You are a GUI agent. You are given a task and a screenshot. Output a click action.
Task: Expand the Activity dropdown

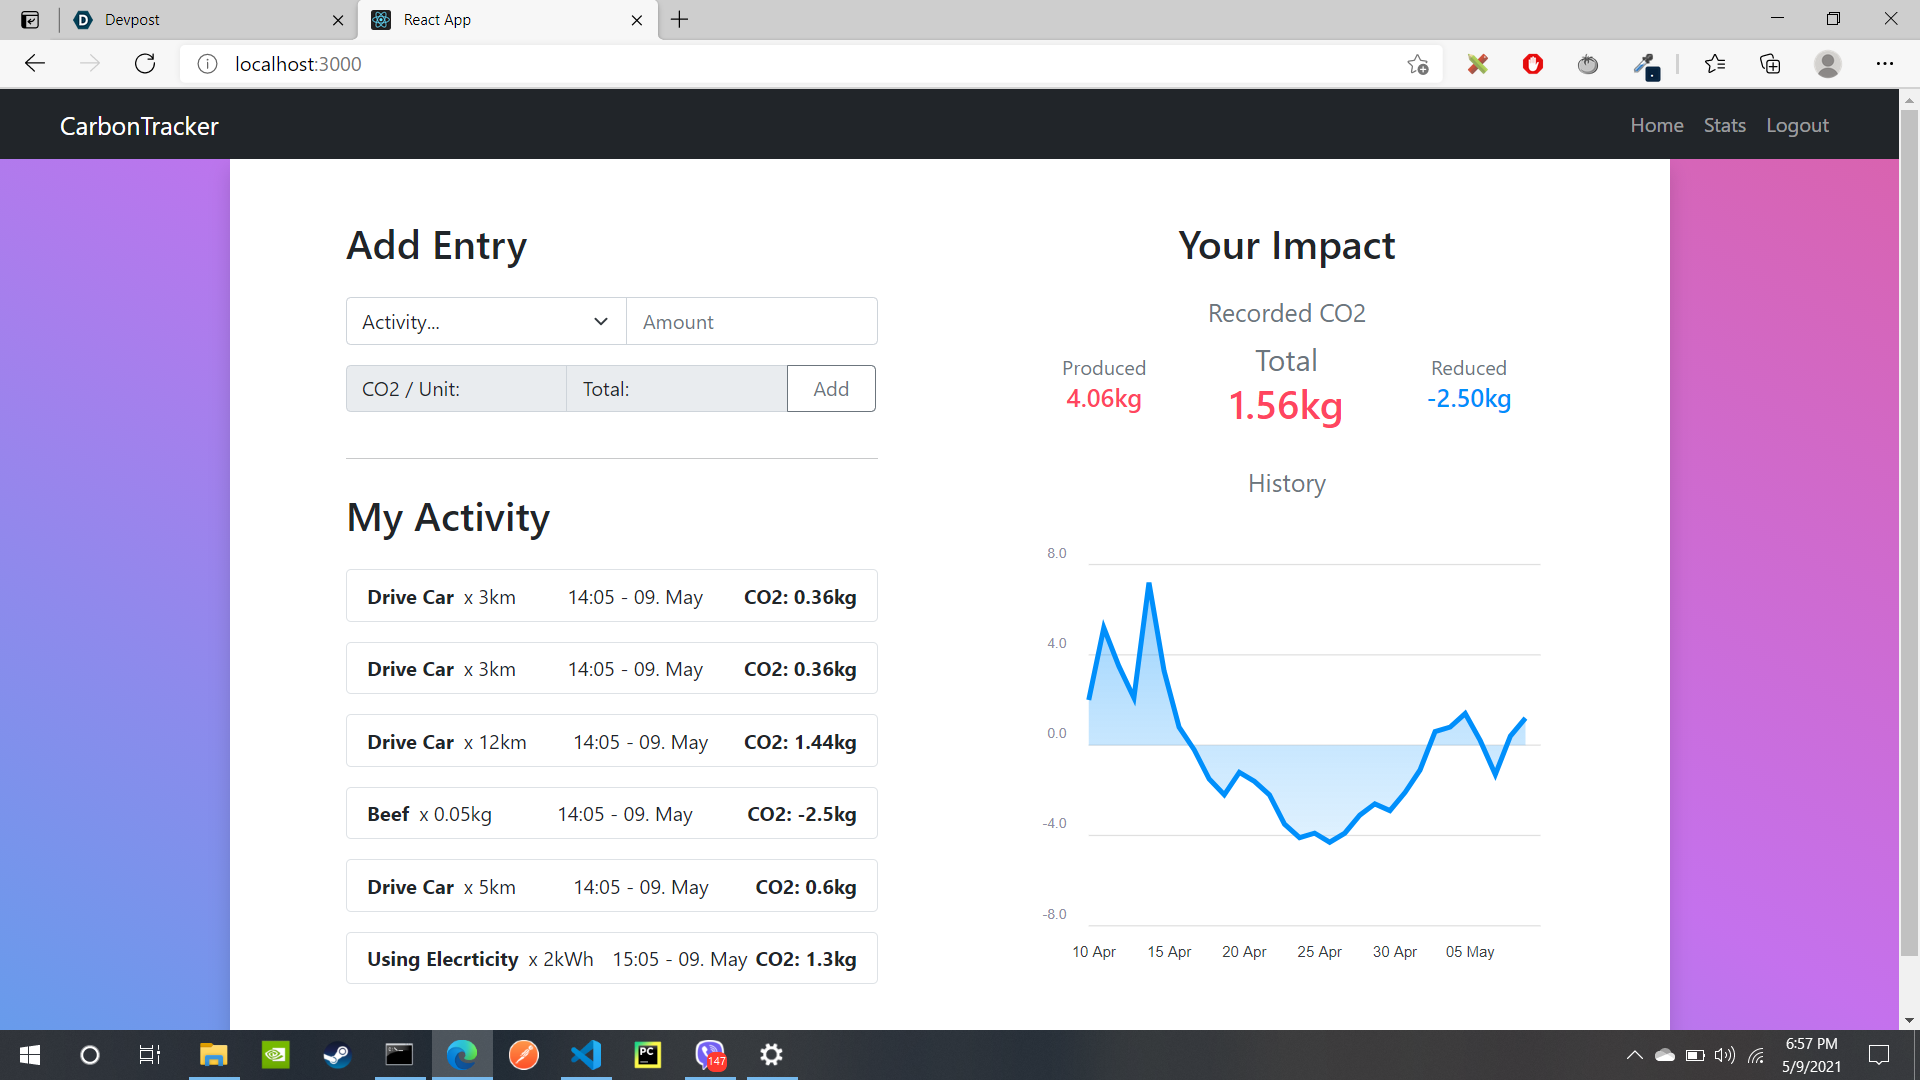tap(485, 322)
